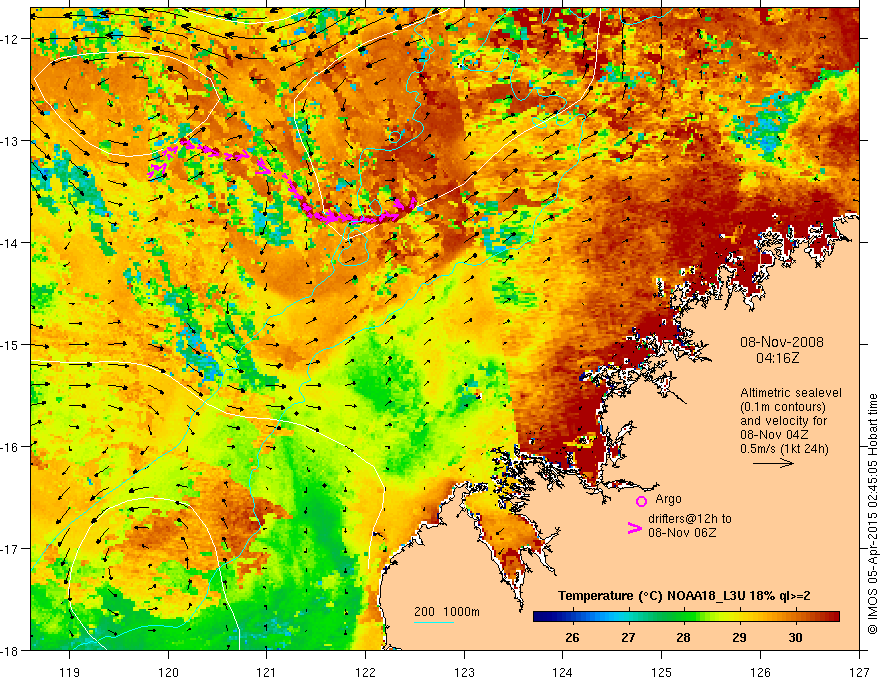Click the 'Altimetric sealevel' caption
The image size is (880, 680).
[791, 393]
